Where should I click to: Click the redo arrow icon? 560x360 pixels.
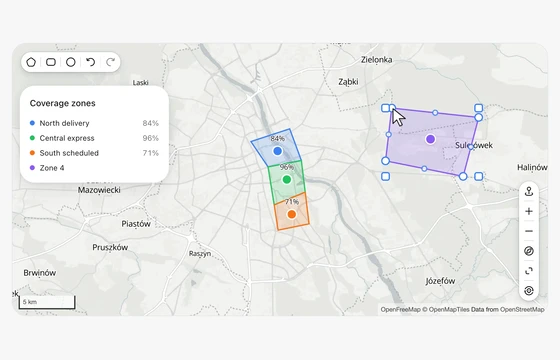(110, 62)
